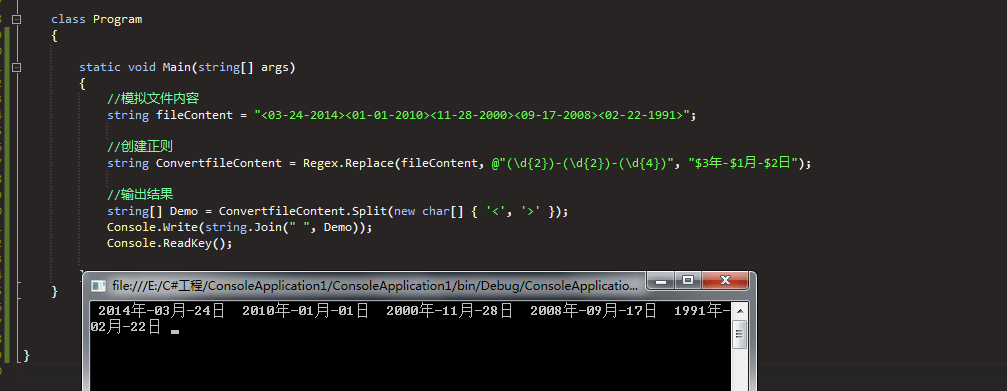
Task: Click console output '02月-22日'
Action: pos(126,328)
